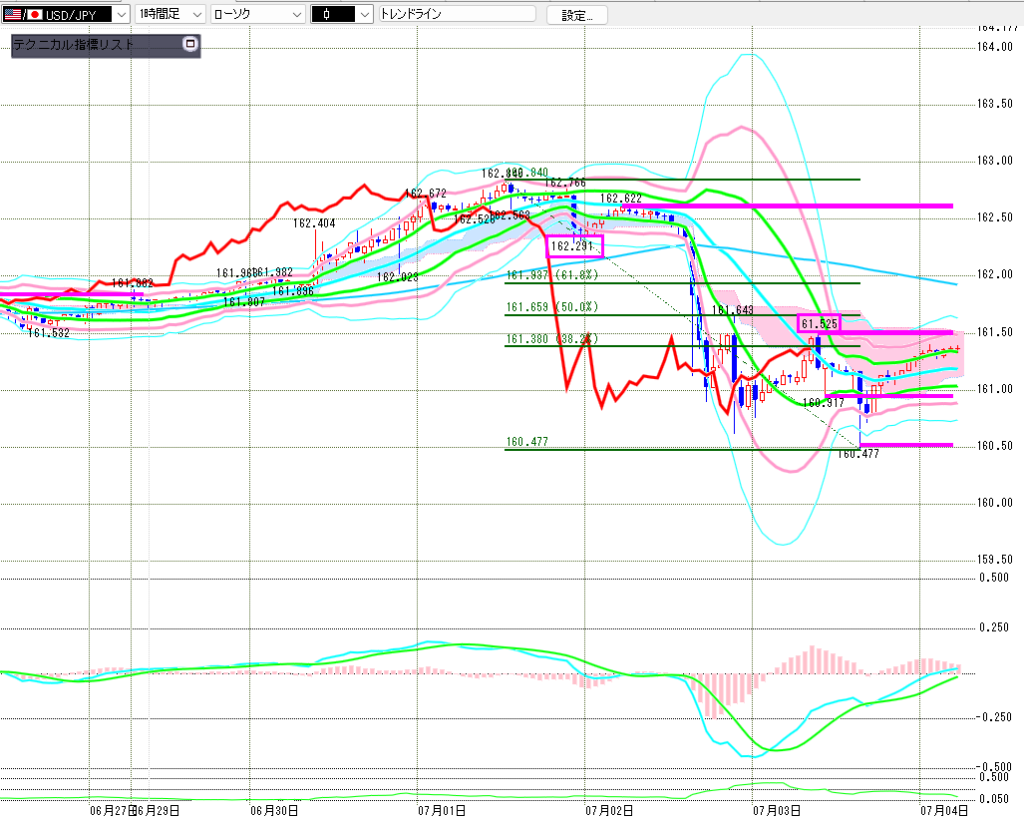Click the 161.659 (50.0%) Fibonacci level label

(552, 307)
